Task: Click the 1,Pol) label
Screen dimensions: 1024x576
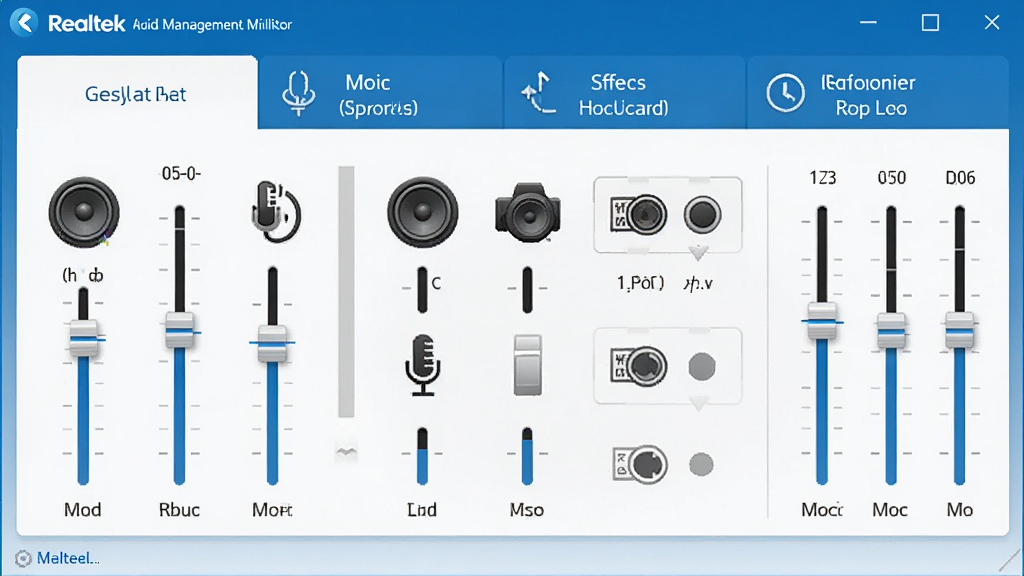Action: [640, 283]
